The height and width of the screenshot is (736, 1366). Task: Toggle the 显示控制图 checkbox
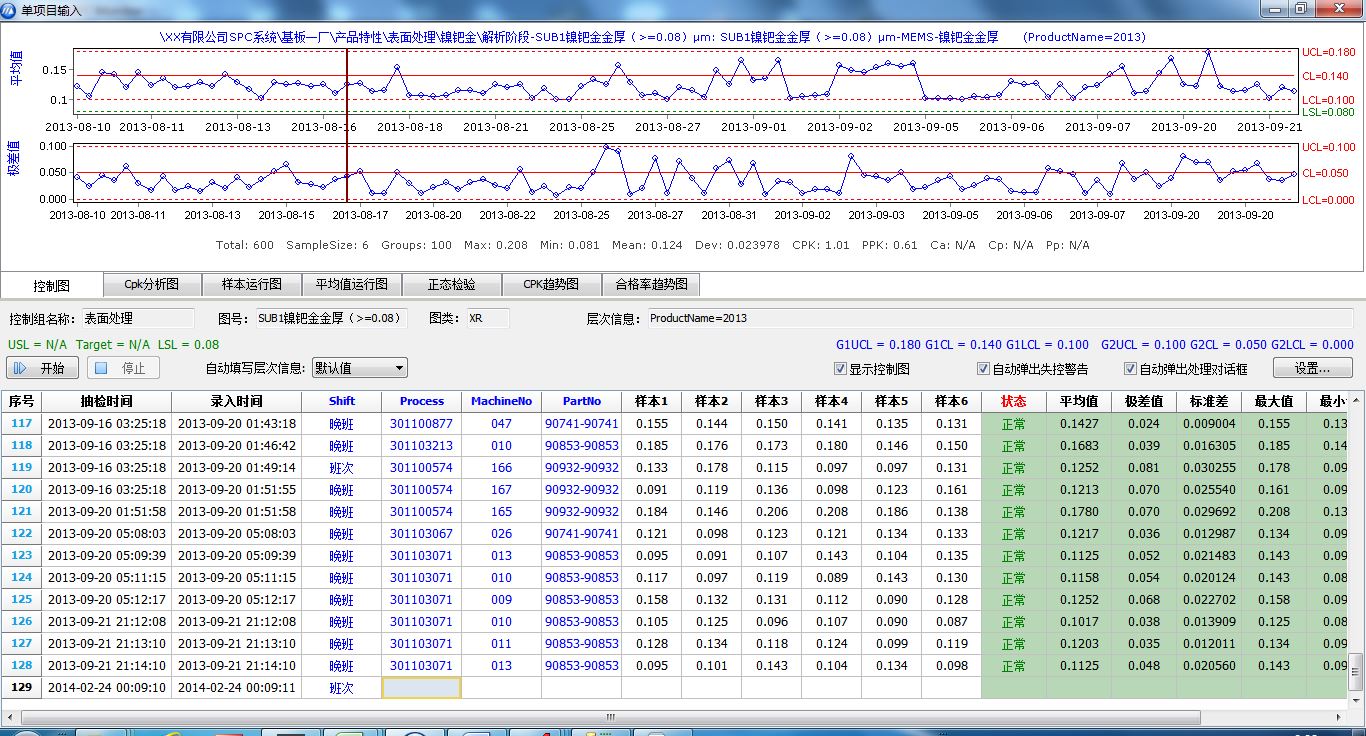841,369
